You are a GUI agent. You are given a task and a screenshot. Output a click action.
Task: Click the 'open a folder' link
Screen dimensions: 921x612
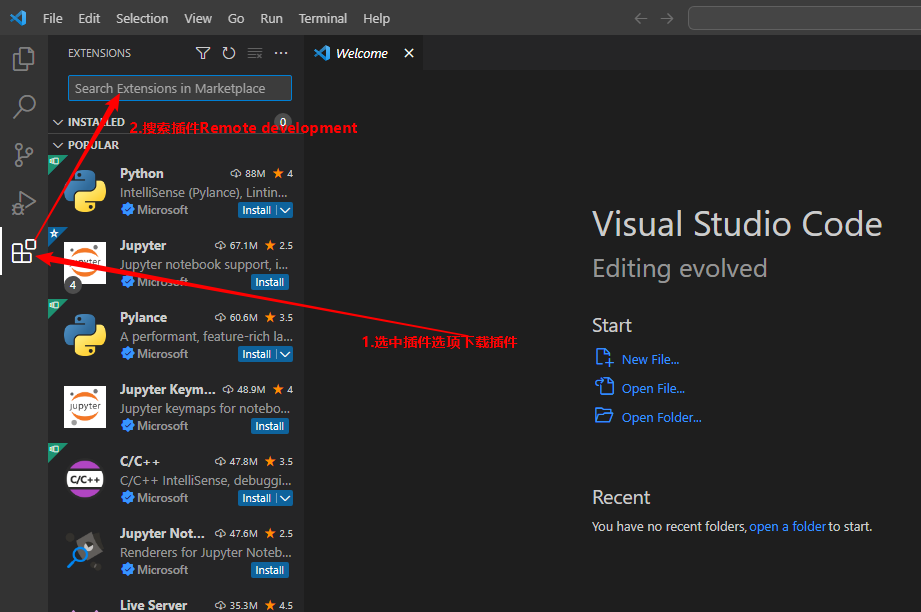(x=788, y=526)
